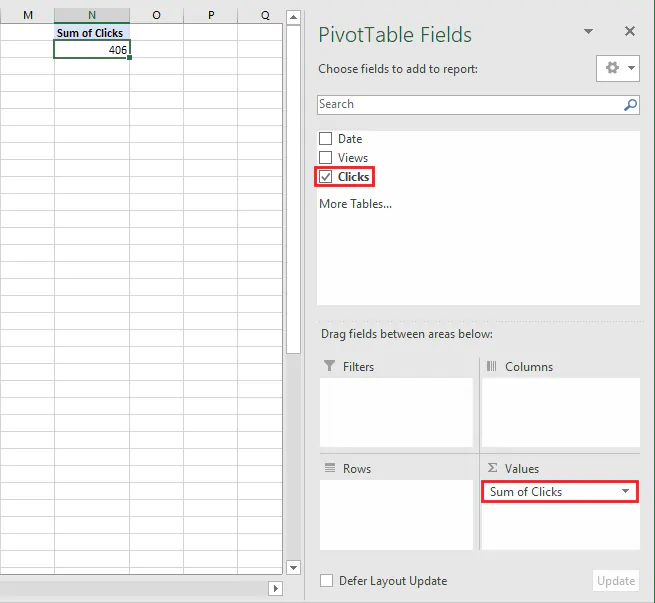
Task: Click the Update button
Action: (x=616, y=580)
